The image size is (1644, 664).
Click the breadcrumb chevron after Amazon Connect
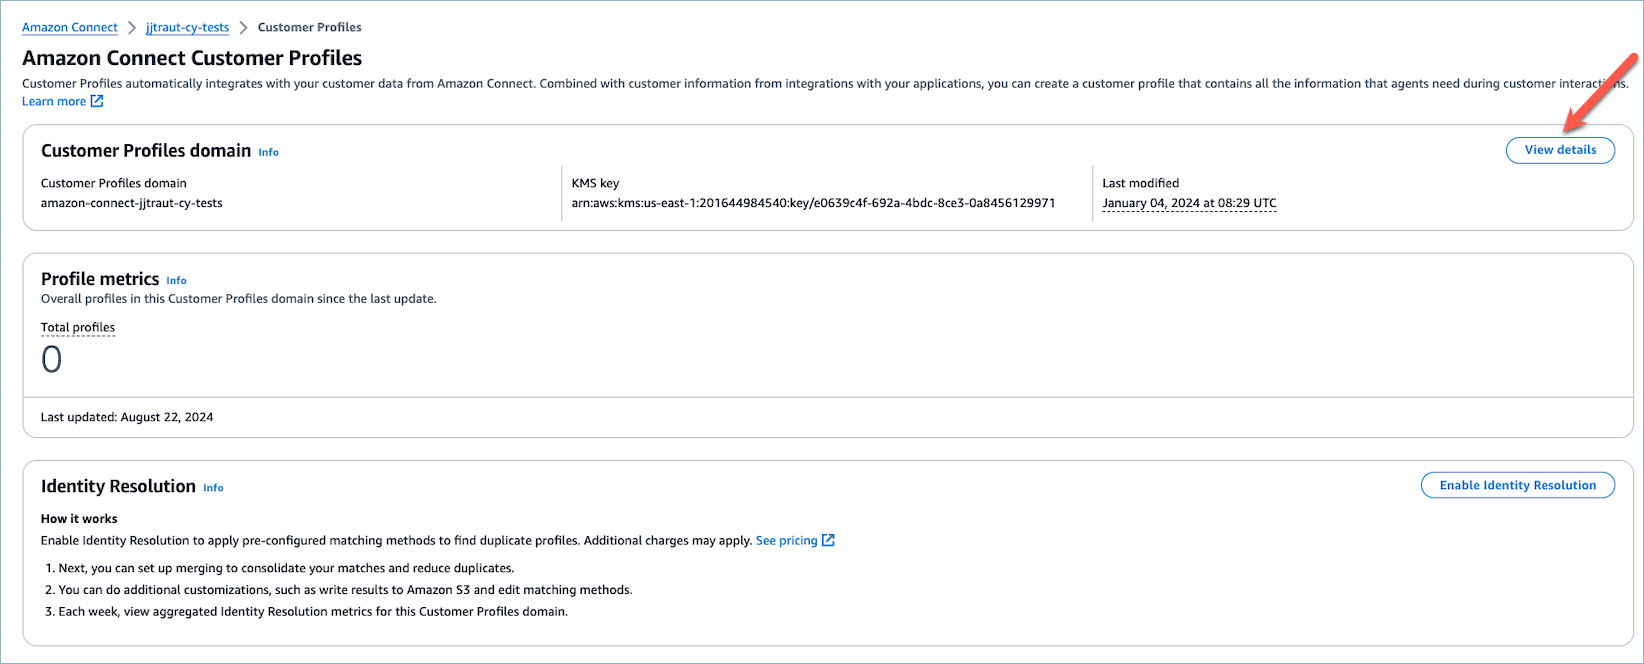coord(132,27)
